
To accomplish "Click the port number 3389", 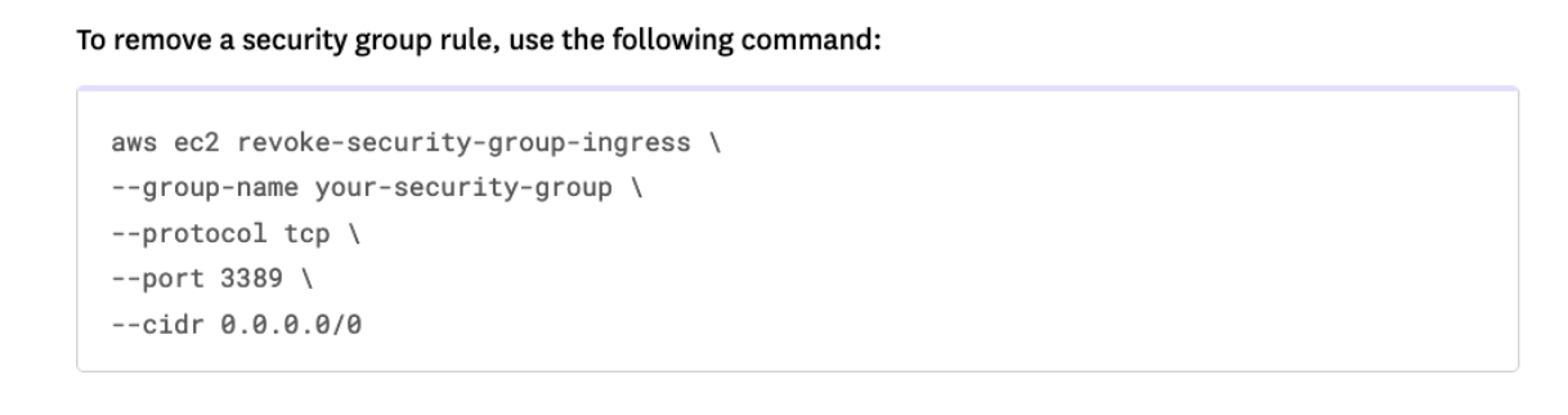I will (x=251, y=278).
